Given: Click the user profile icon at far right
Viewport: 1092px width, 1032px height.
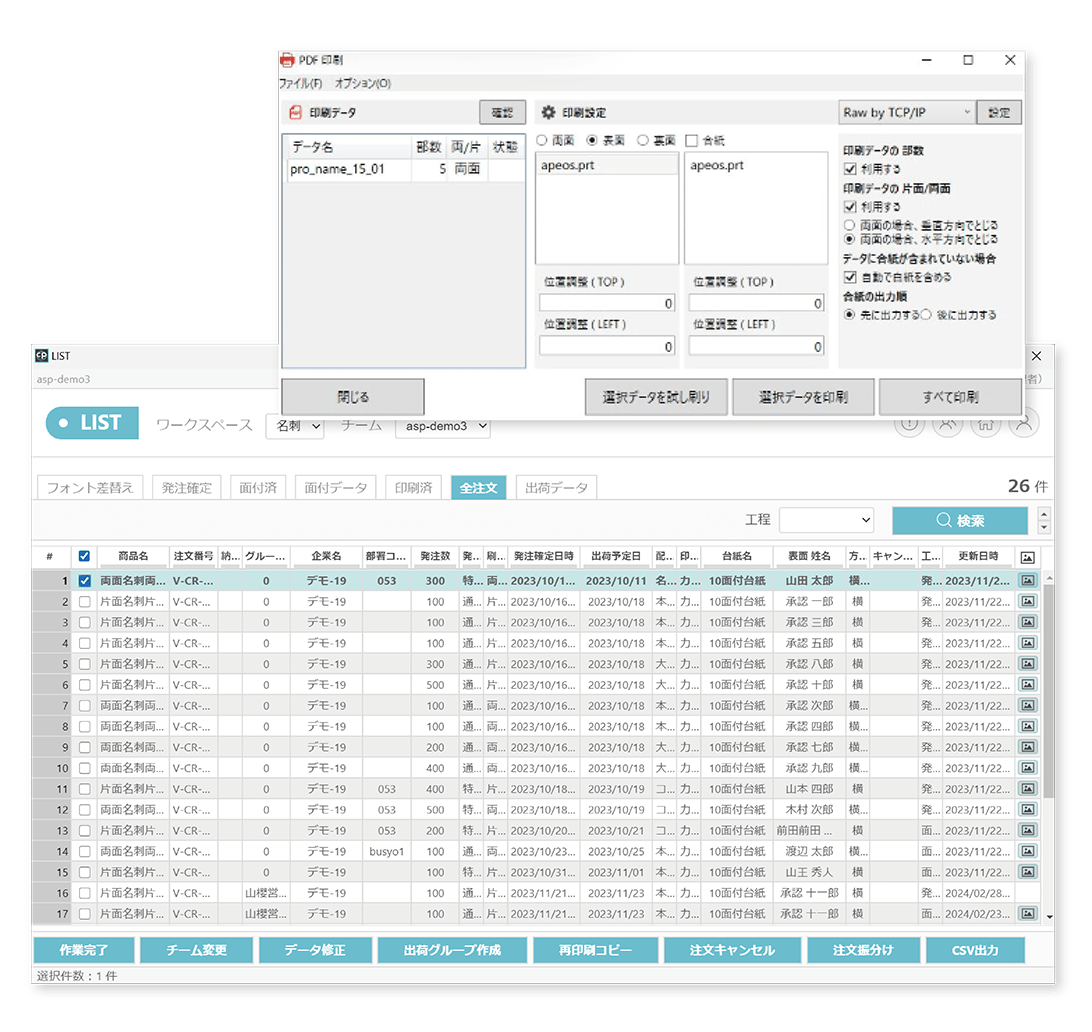Looking at the screenshot, I should tap(1023, 424).
